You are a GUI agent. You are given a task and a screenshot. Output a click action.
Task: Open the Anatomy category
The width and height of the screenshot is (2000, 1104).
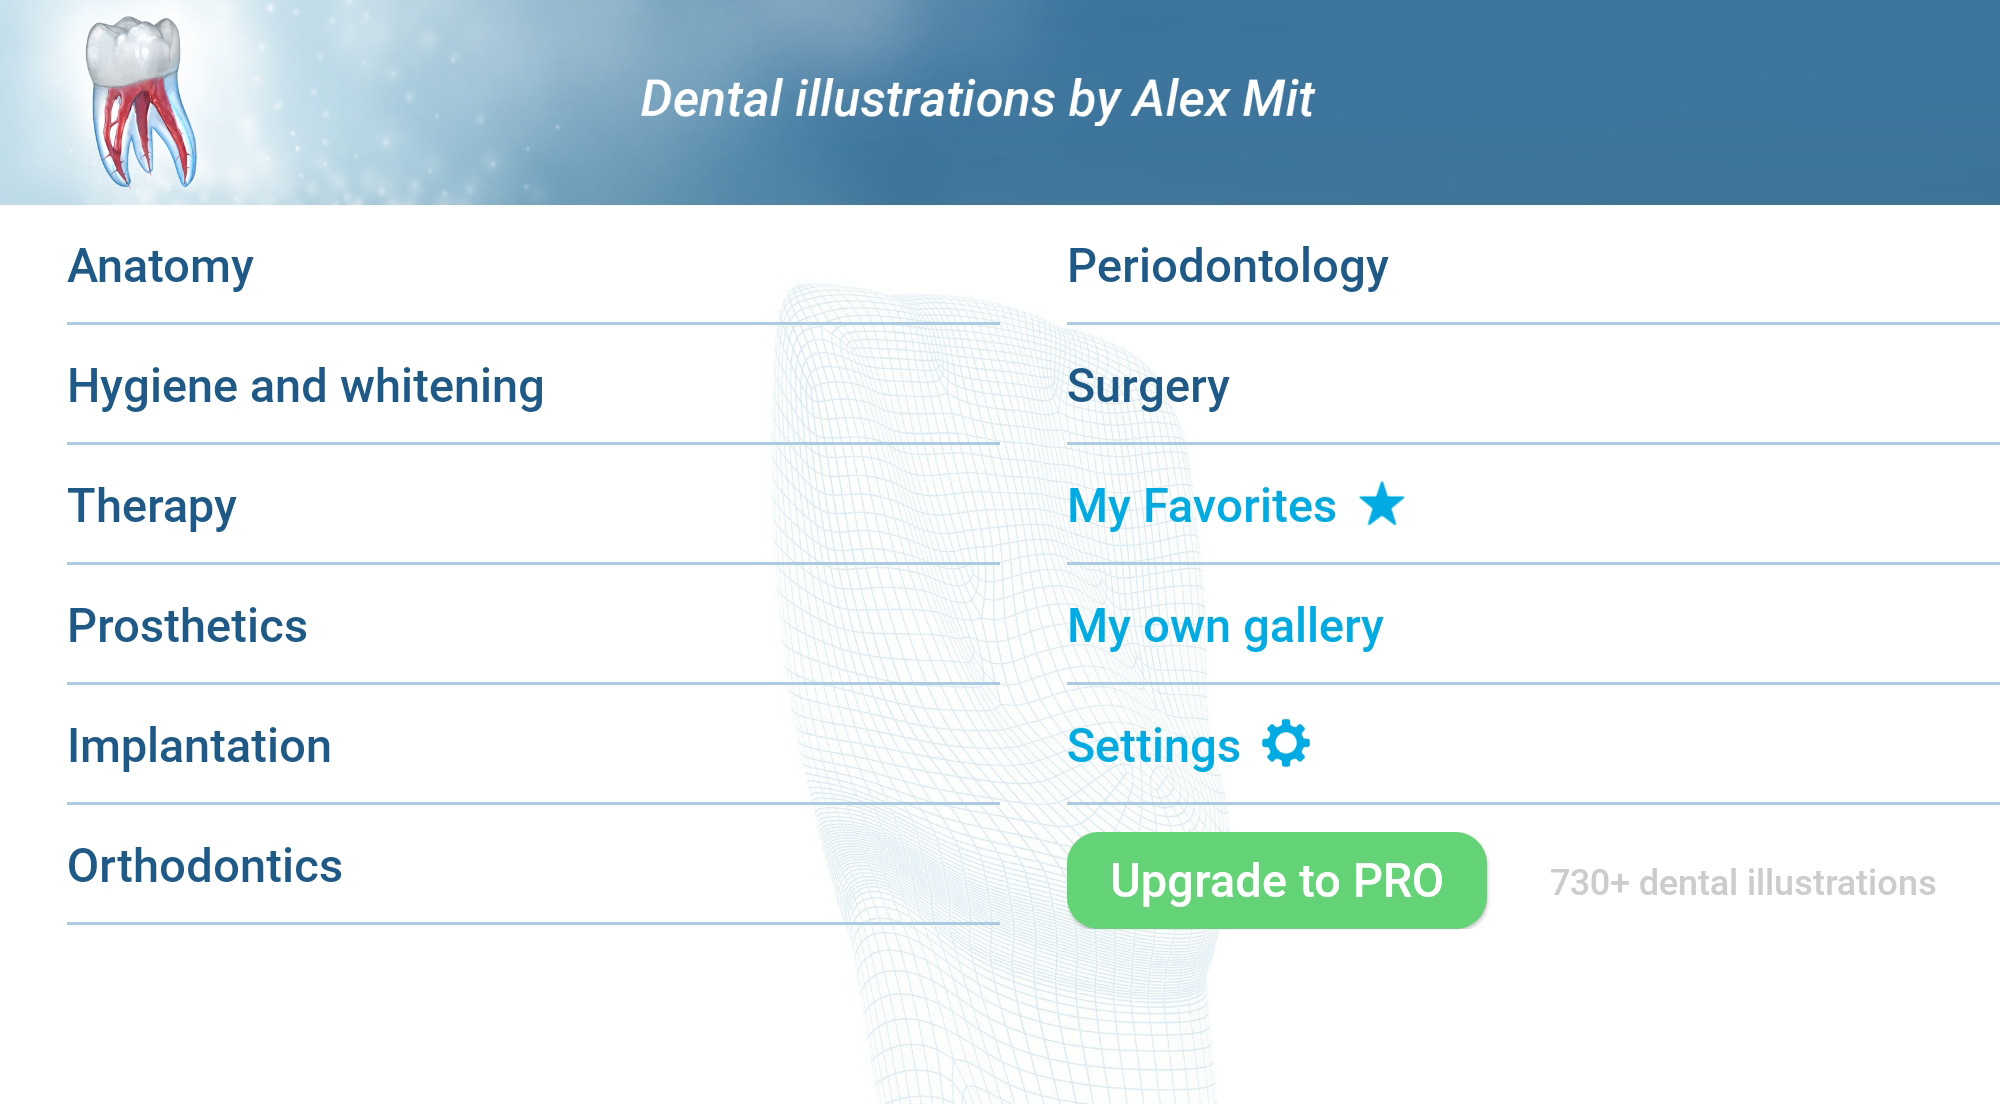pyautogui.click(x=533, y=266)
